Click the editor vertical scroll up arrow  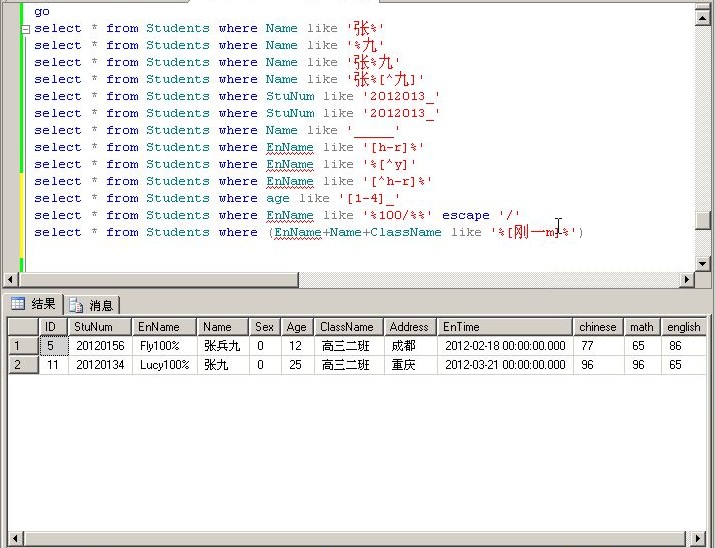pos(702,17)
